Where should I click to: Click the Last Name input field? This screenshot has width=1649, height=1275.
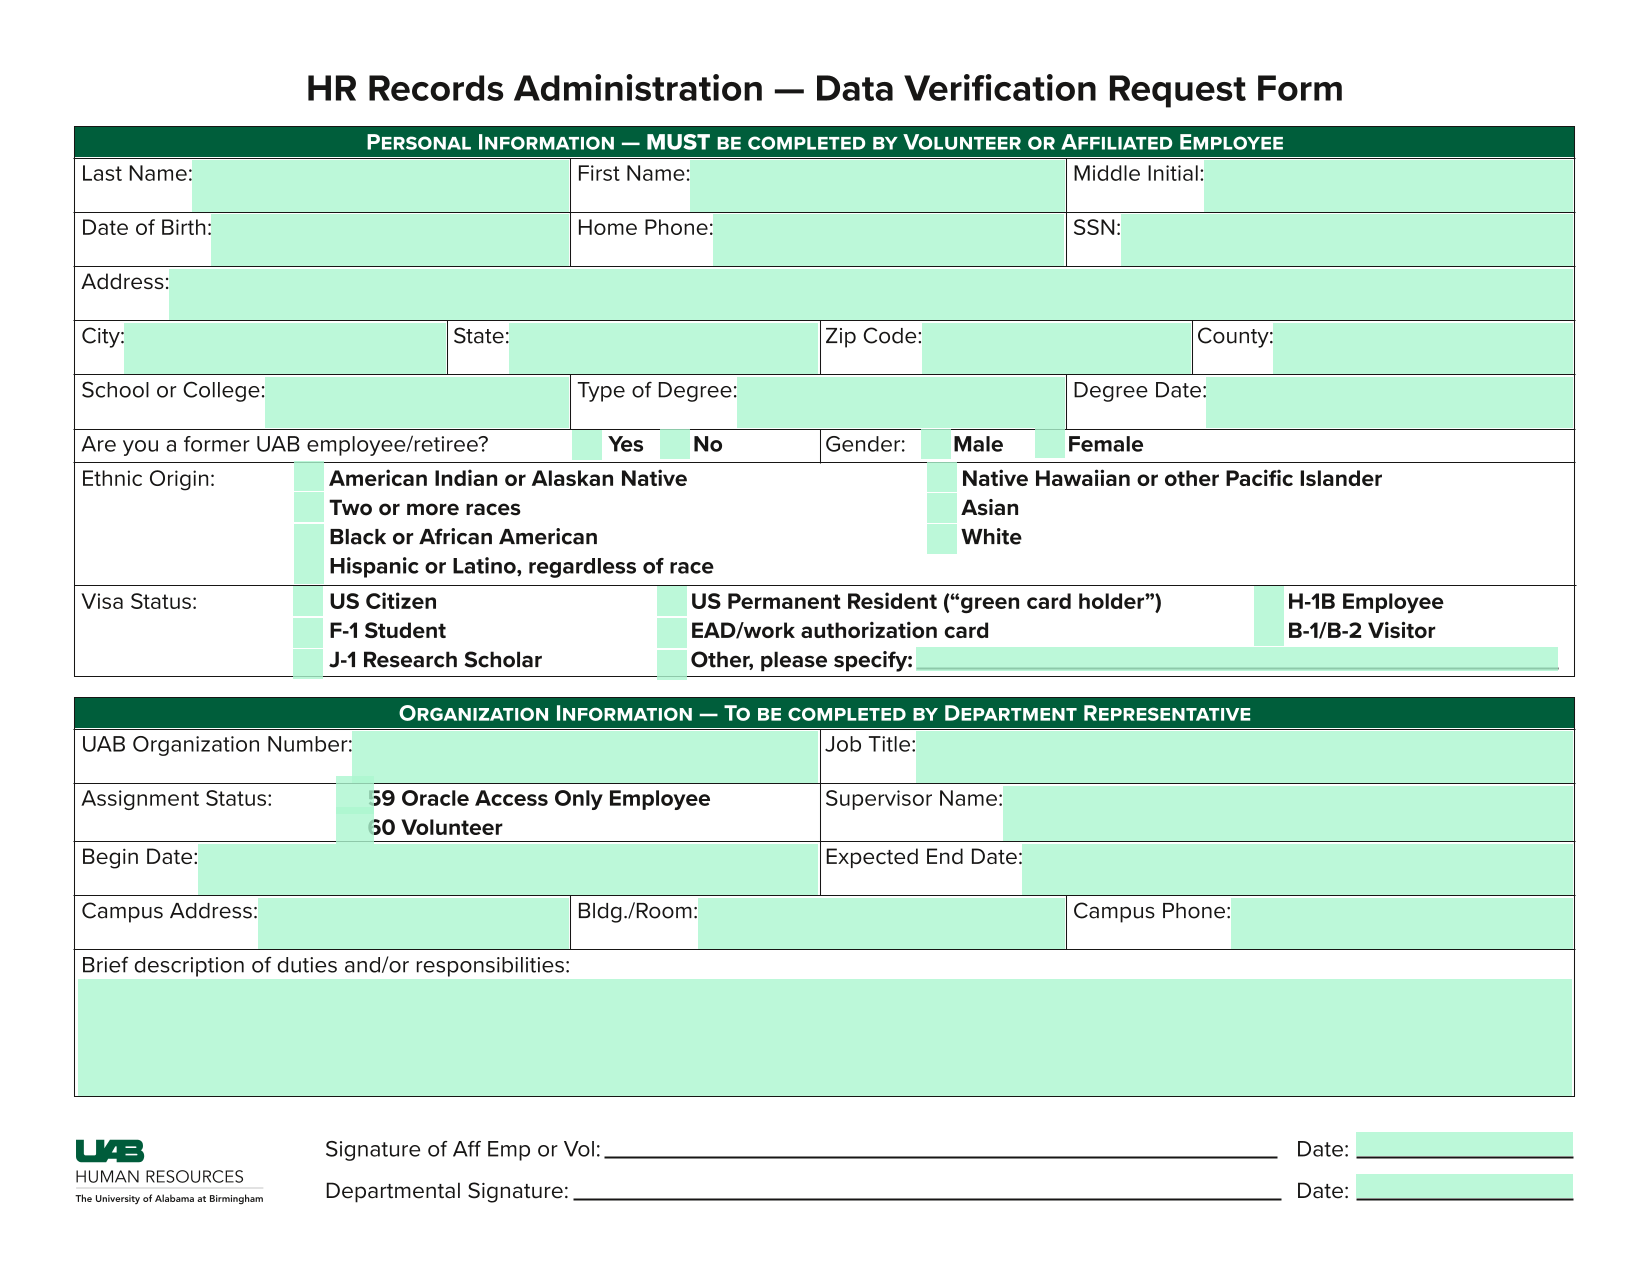(x=380, y=185)
